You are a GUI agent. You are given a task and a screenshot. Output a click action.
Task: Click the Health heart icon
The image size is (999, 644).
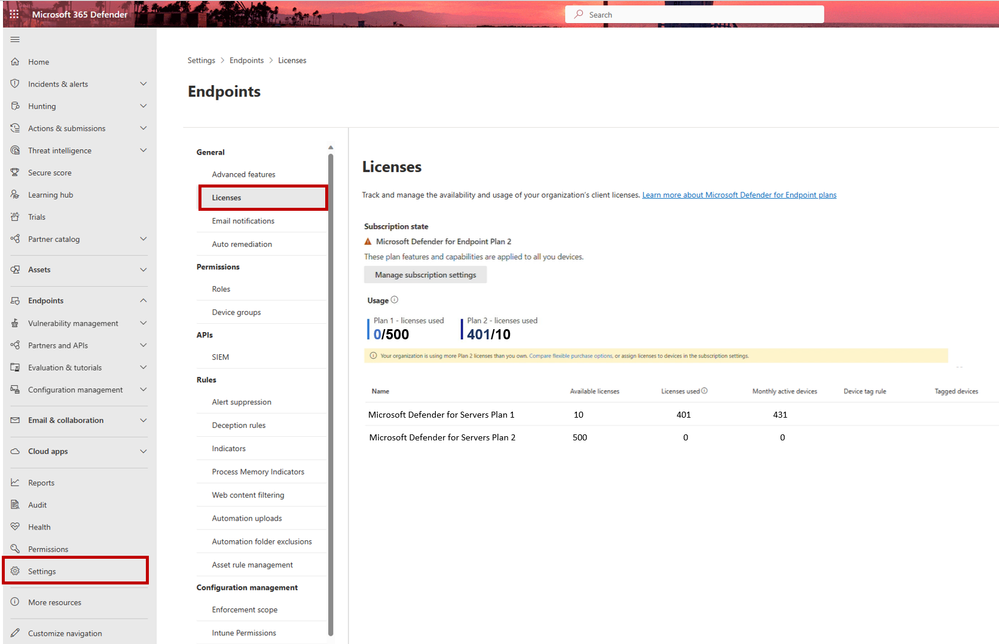15,527
